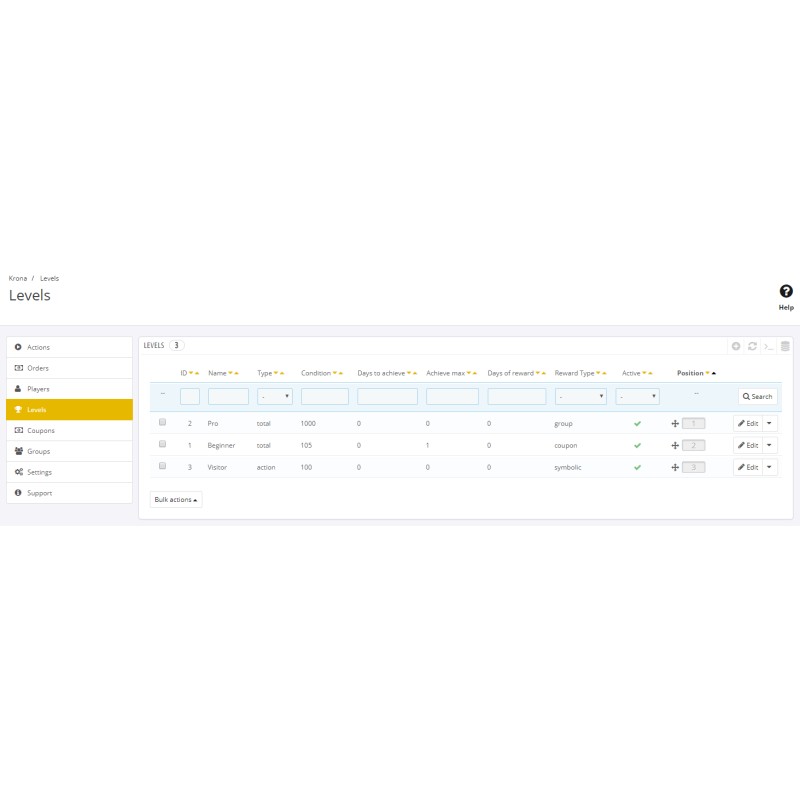Image resolution: width=800 pixels, height=800 pixels.
Task: Click the export to SQL Manager icon
Action: (x=785, y=346)
